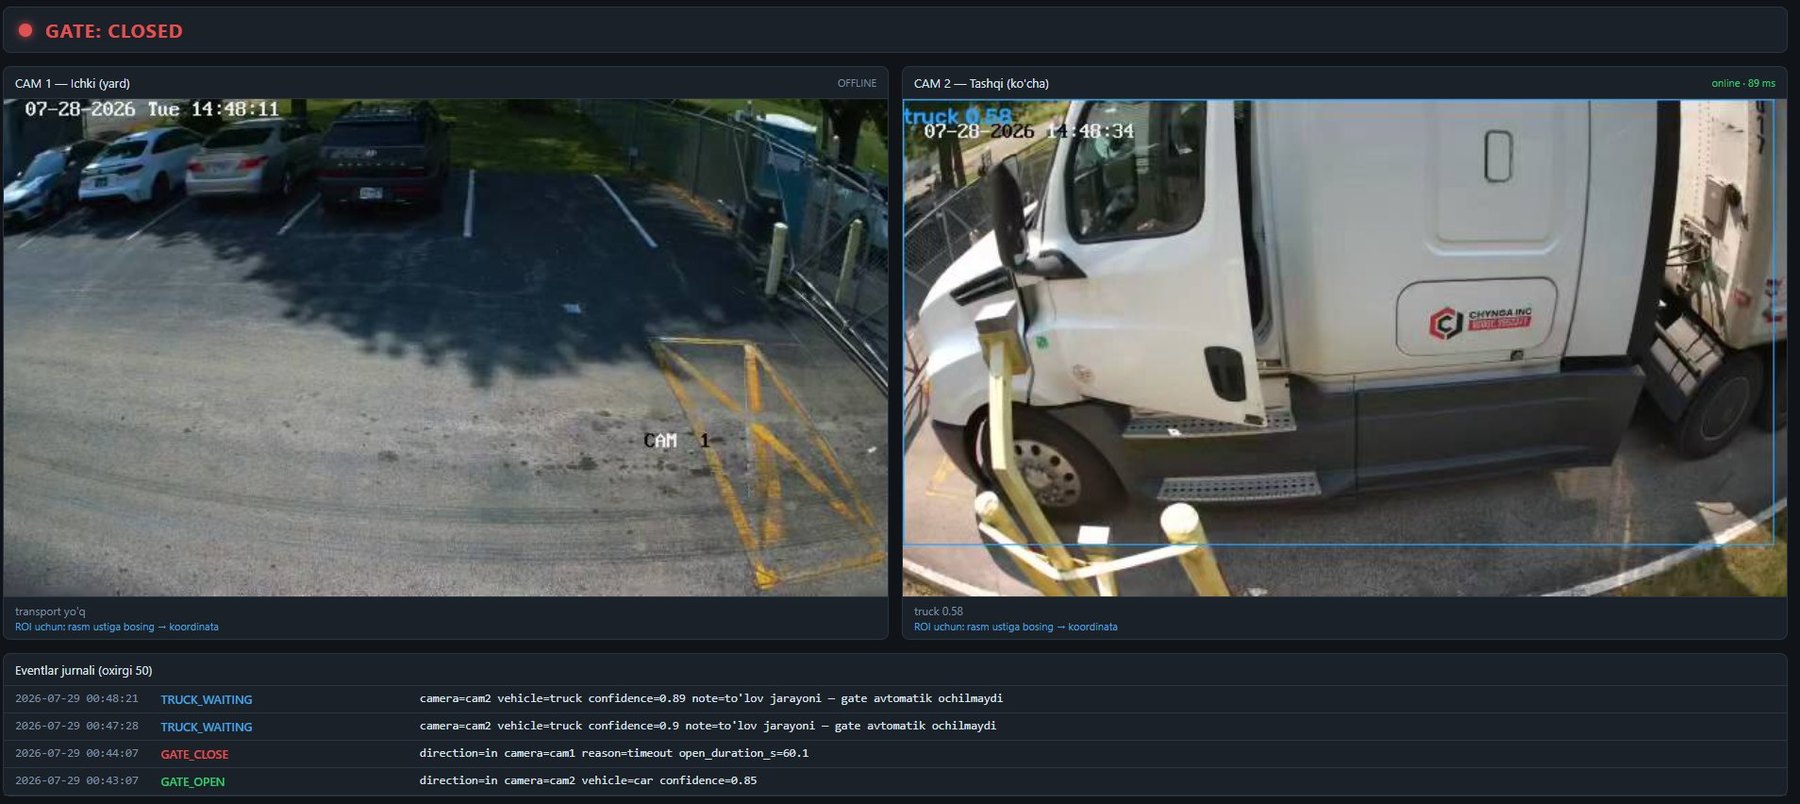The width and height of the screenshot is (1800, 804).
Task: Click the transport yo'q status text
Action: (x=50, y=611)
